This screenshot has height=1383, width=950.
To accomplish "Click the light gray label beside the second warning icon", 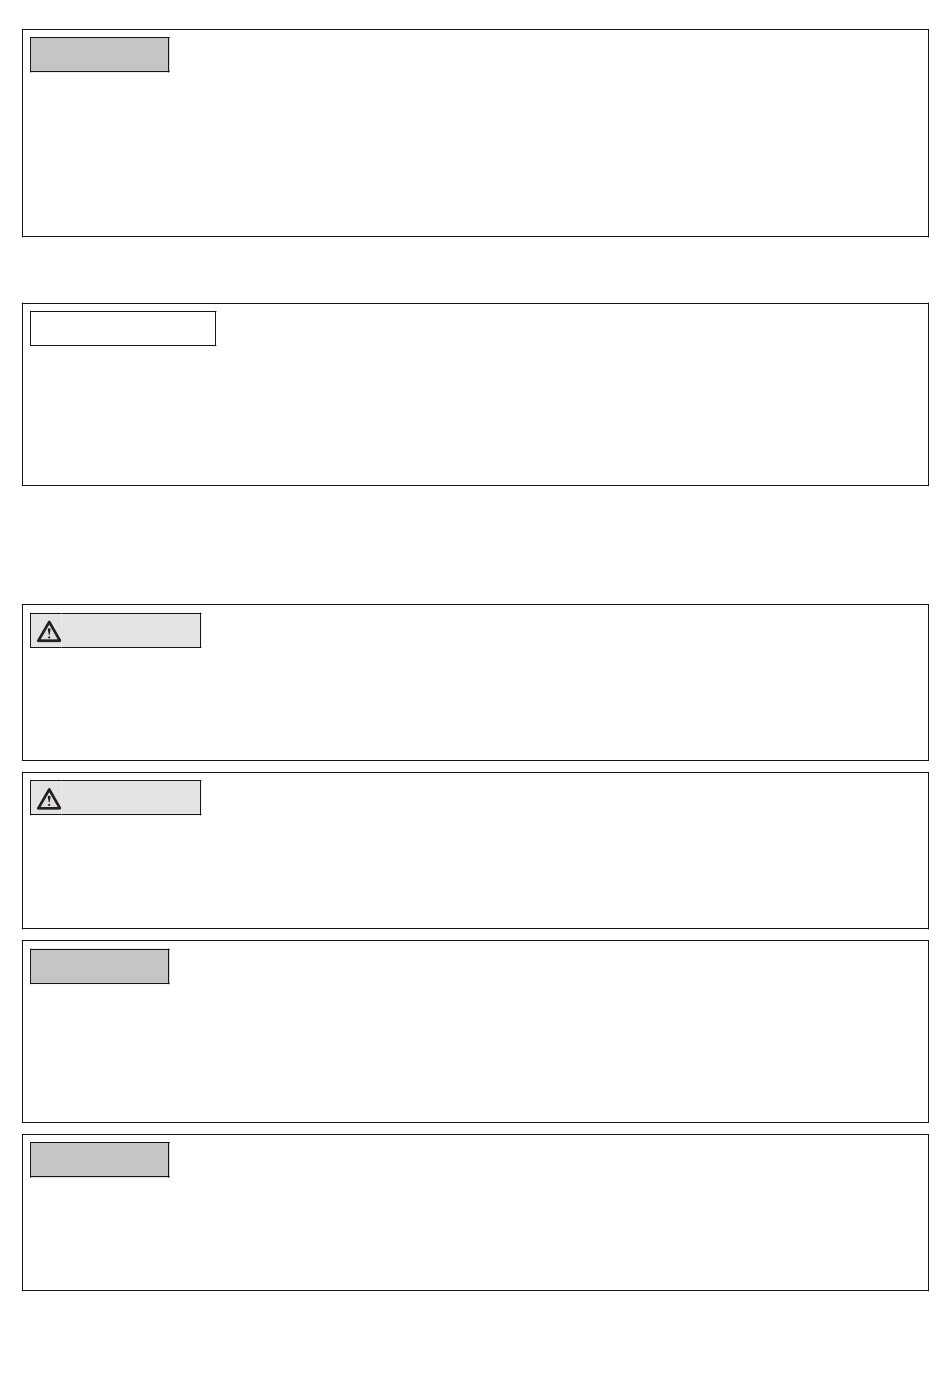I will pyautogui.click(x=131, y=798).
